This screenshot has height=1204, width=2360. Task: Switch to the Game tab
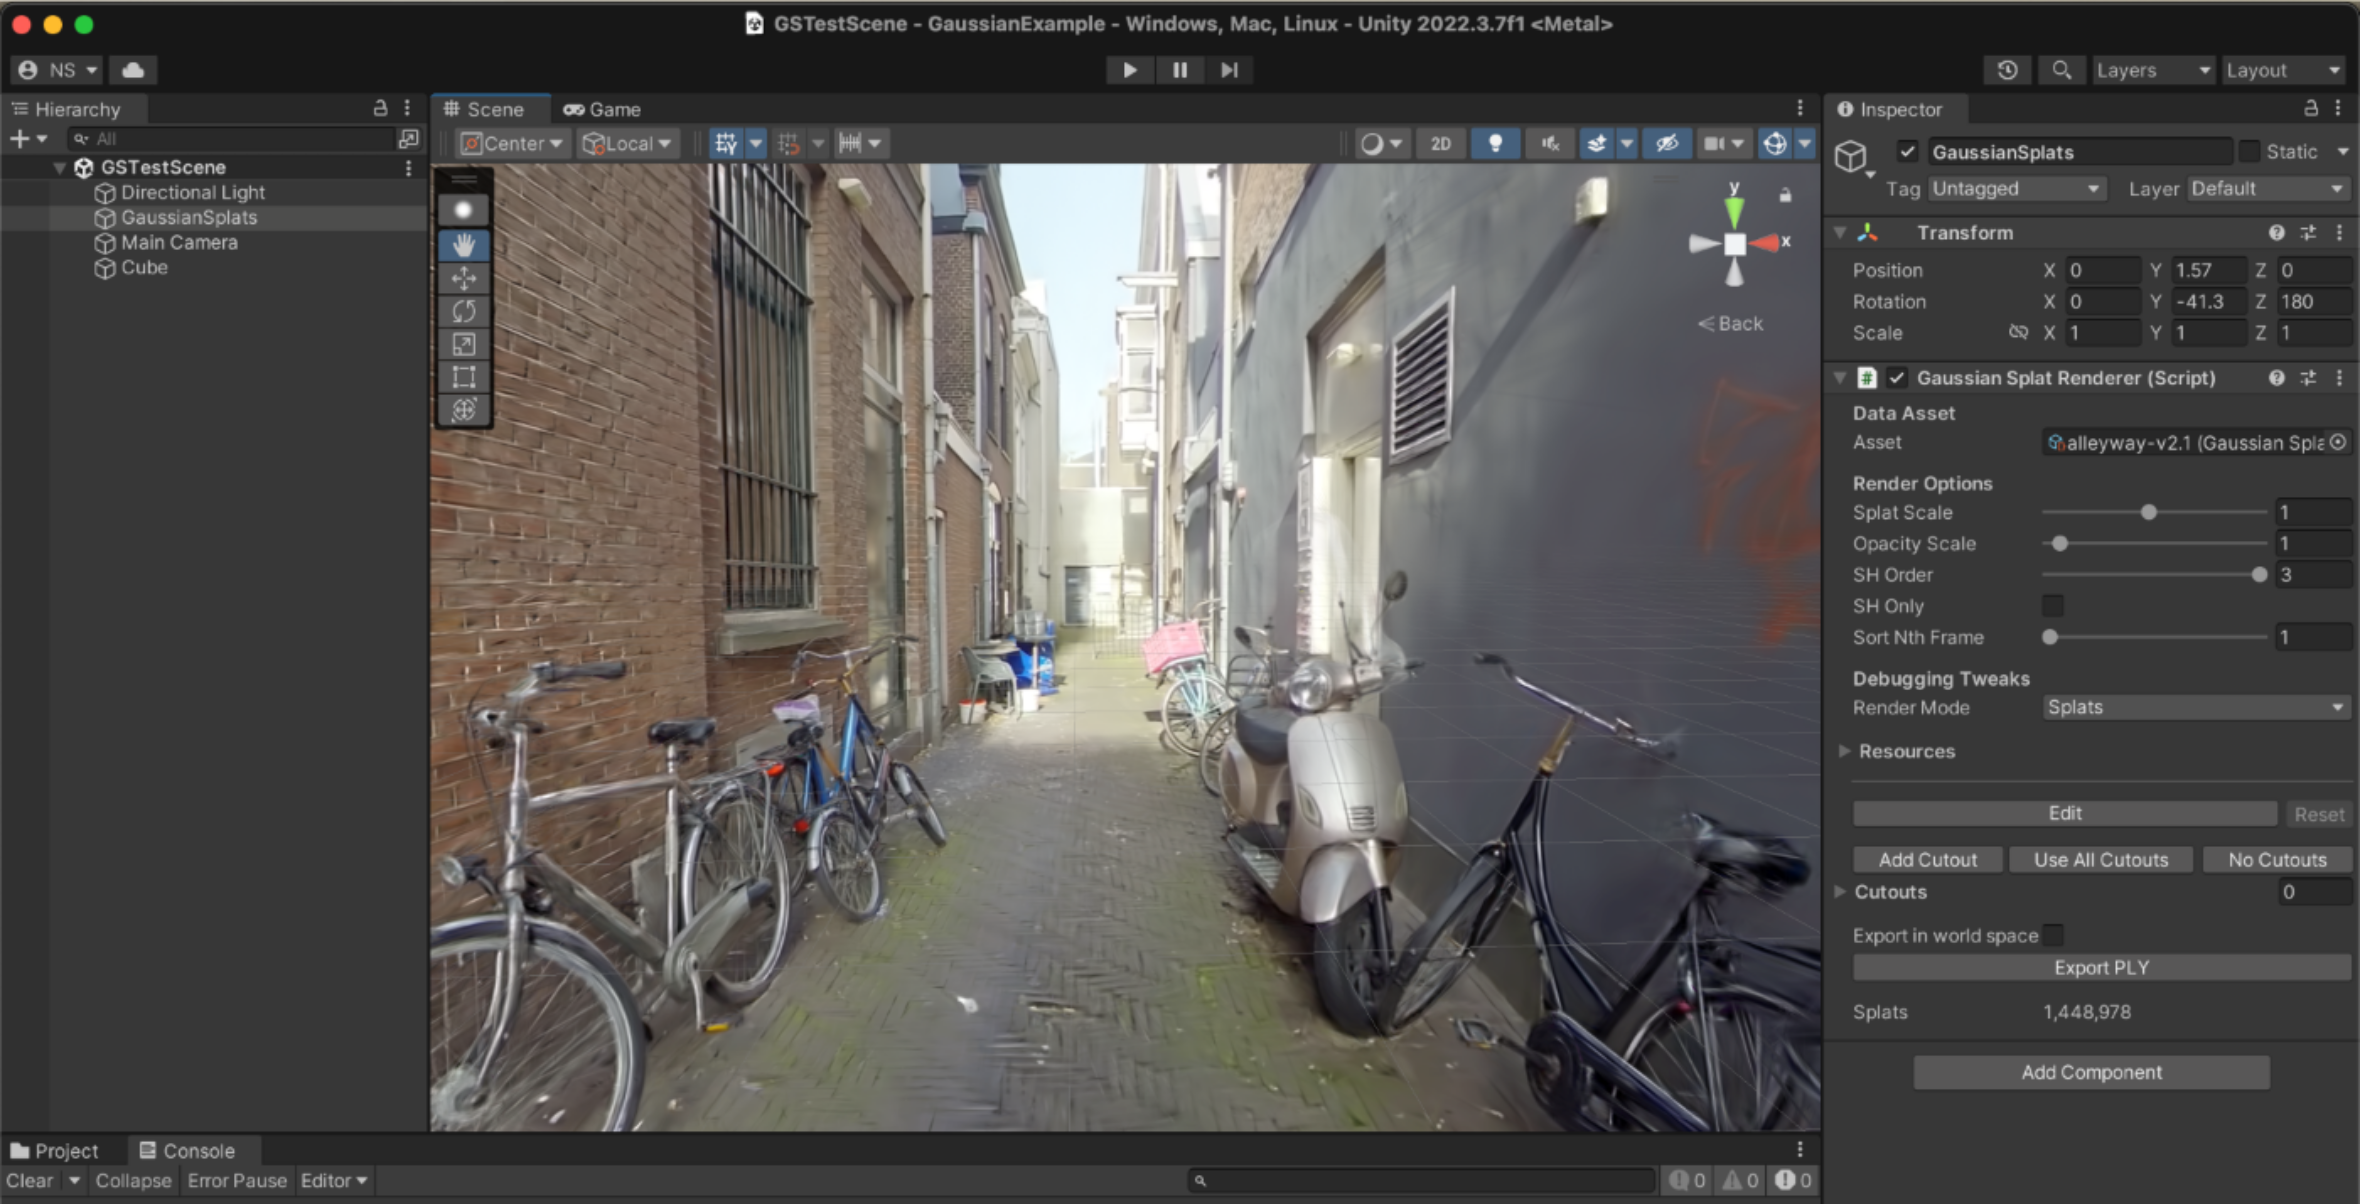click(x=602, y=109)
